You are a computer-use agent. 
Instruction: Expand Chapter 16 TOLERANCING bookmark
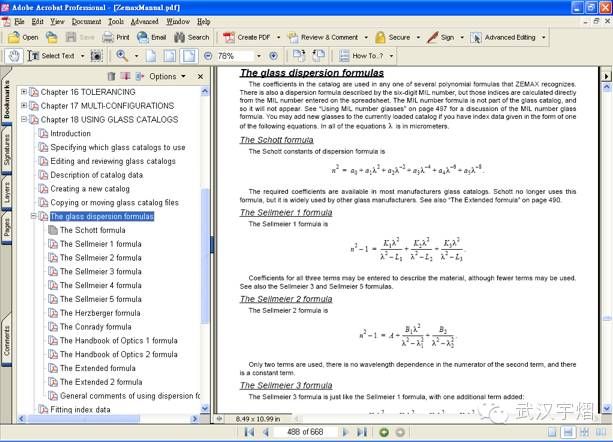[24, 92]
